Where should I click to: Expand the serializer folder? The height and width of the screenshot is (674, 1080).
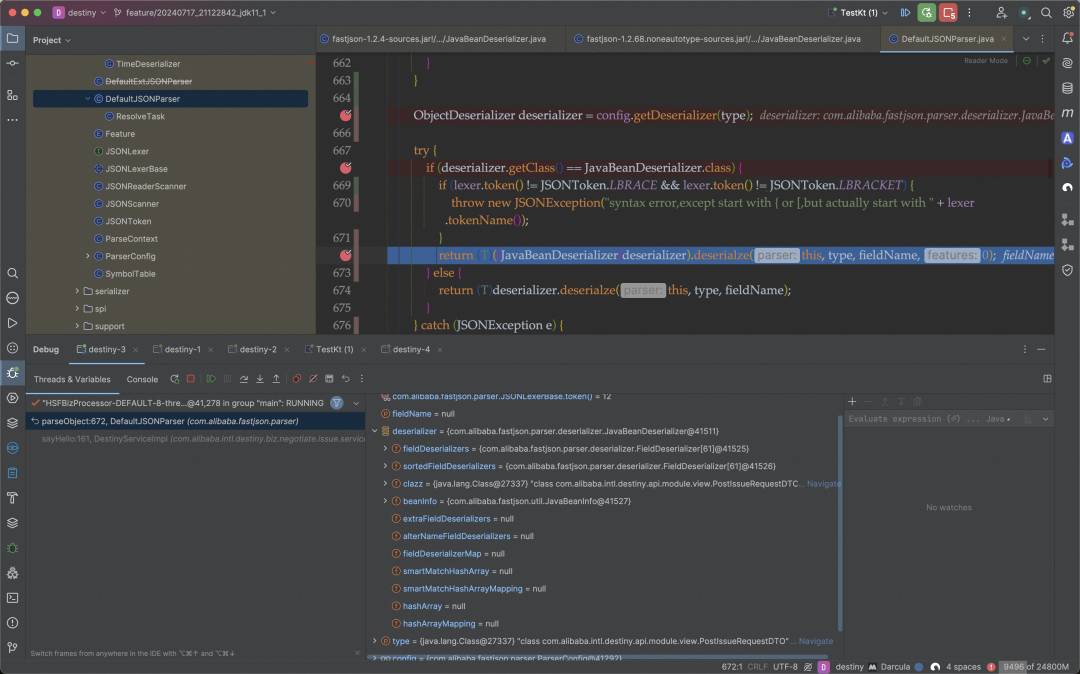[77, 291]
